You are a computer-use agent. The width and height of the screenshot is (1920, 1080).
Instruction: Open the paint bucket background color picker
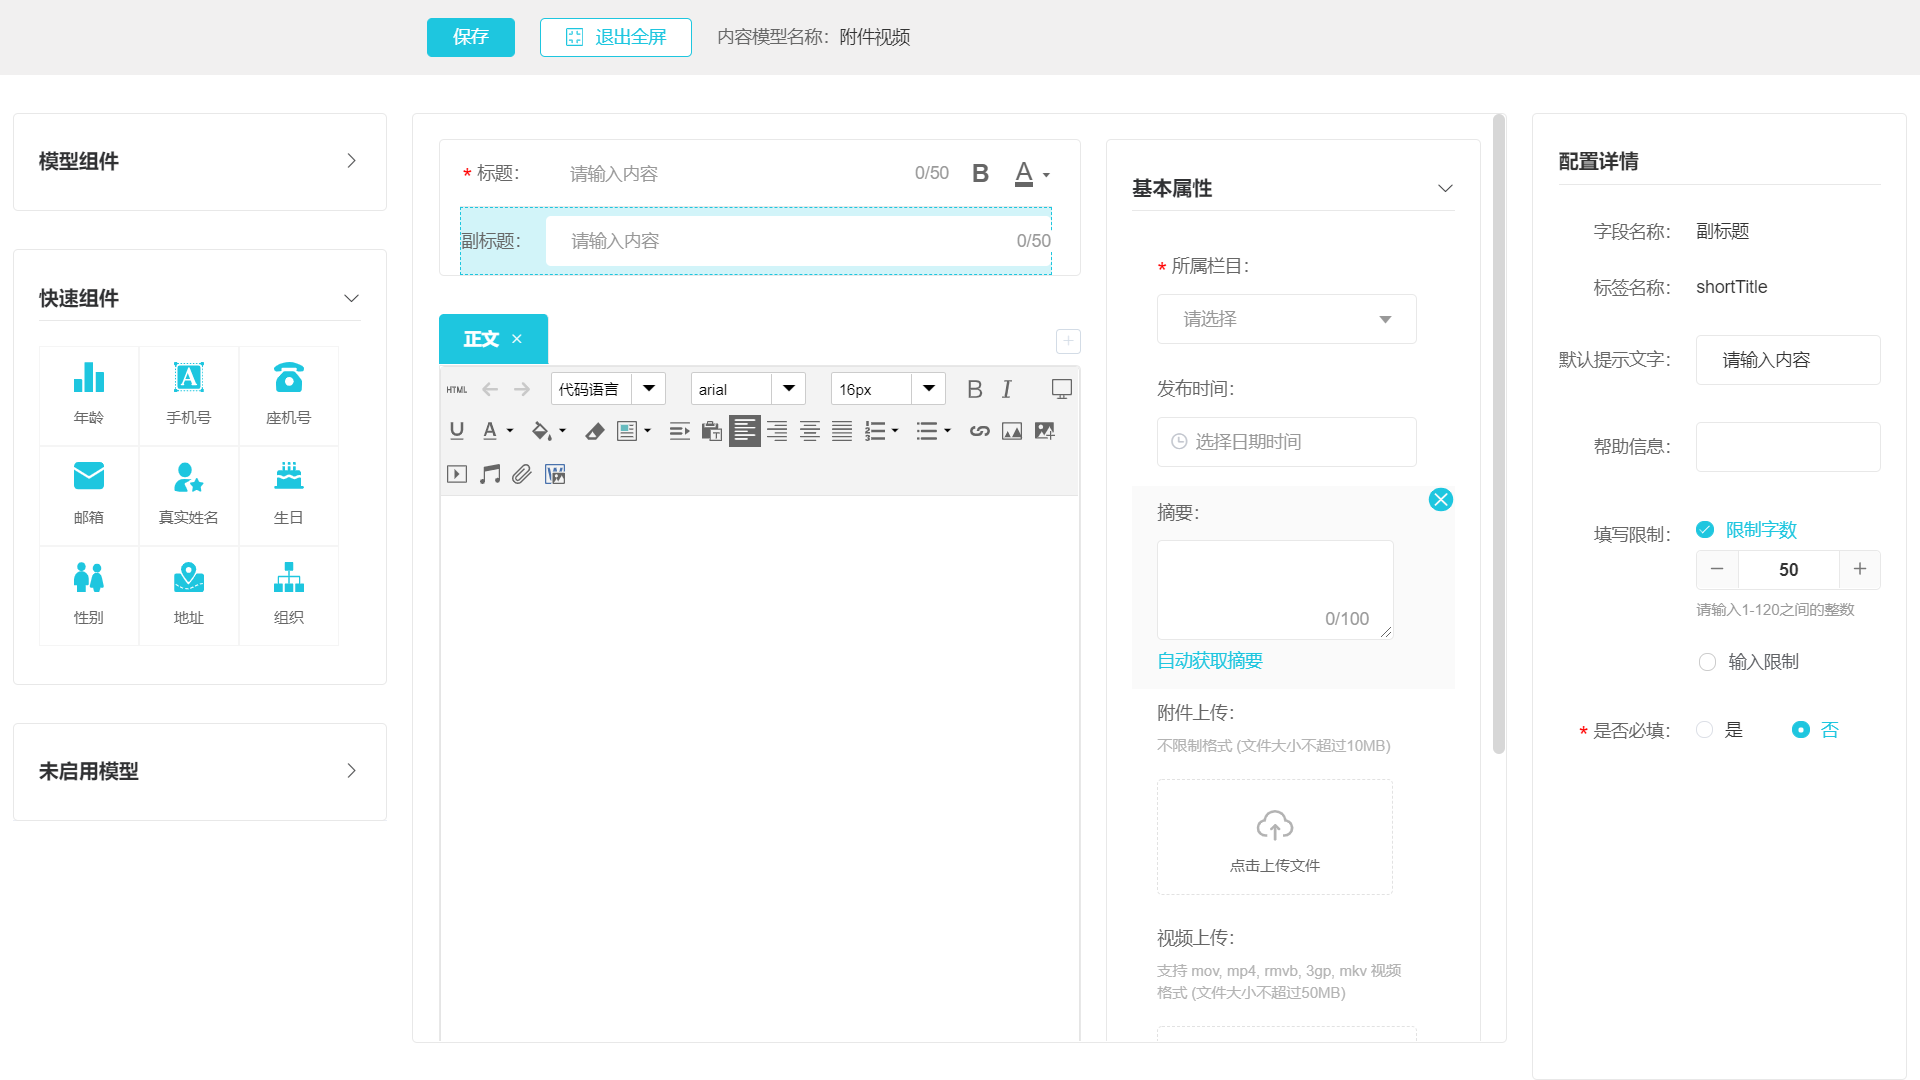(541, 431)
